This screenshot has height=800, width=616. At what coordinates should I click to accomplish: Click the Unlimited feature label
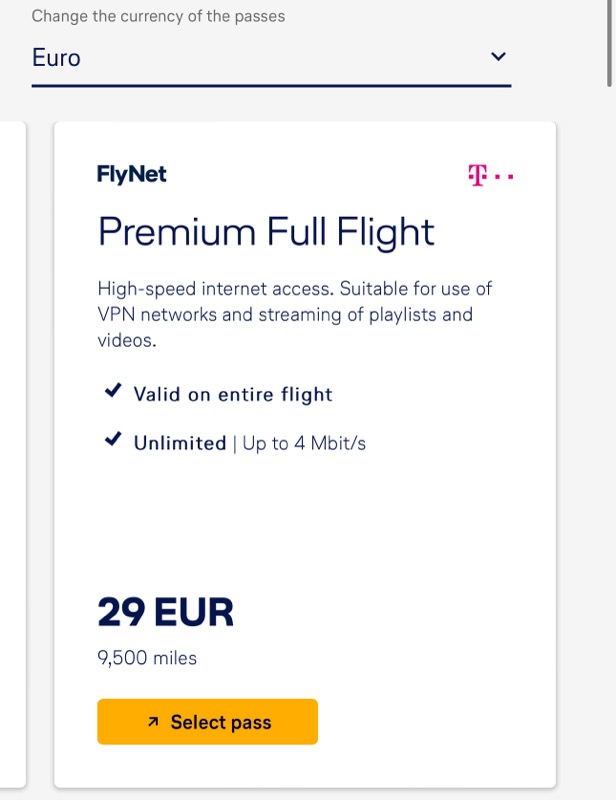(x=180, y=443)
